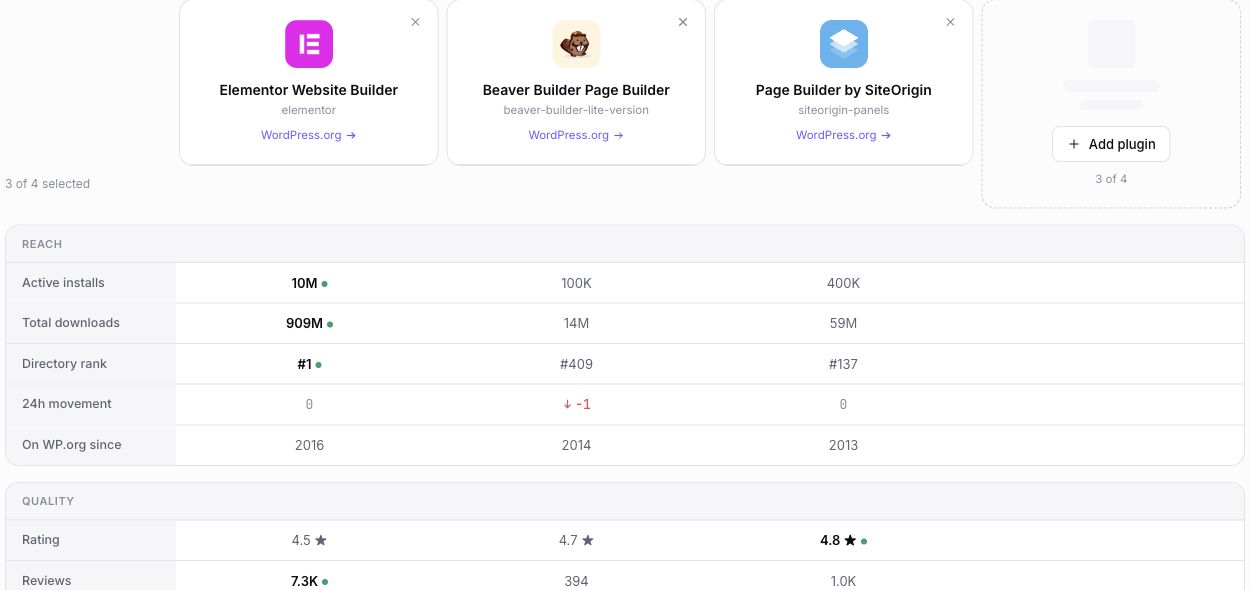Click the SiteOrigin Page Builder layers icon
This screenshot has width=1250, height=590.
coord(844,44)
